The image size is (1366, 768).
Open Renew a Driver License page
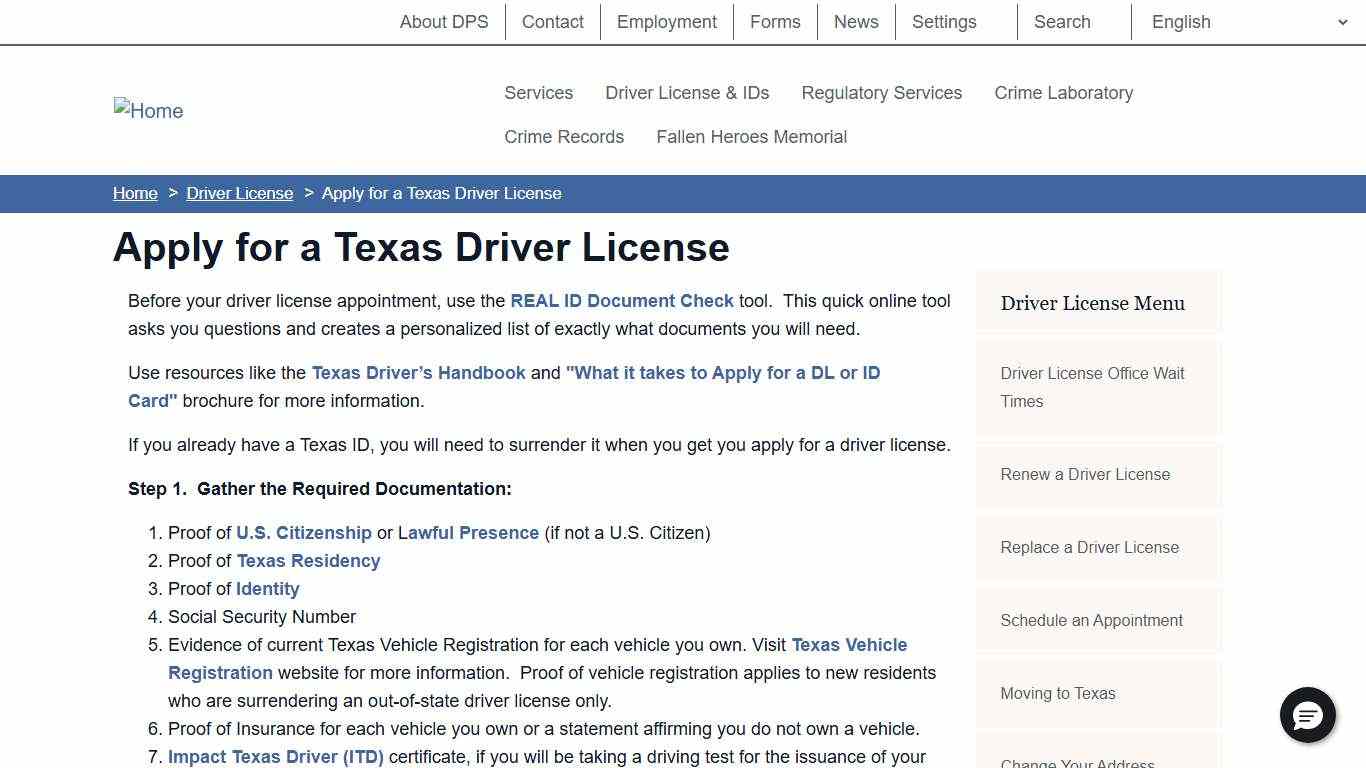1085,474
